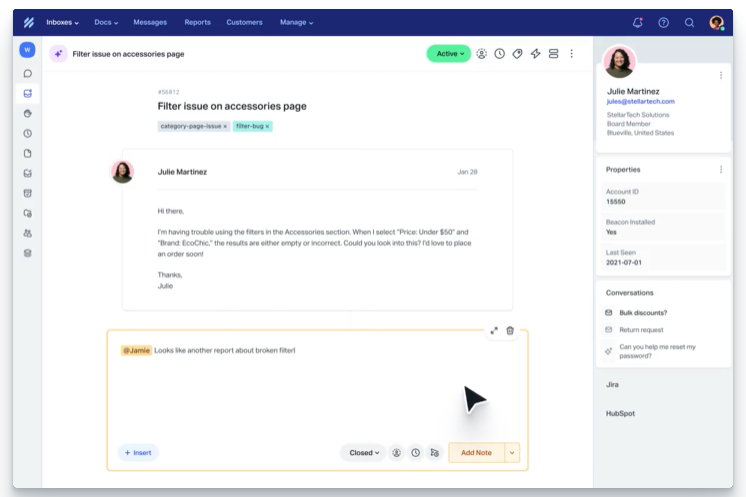Click the conversation number #56812
Screen dimensions: 746x497
click(168, 92)
